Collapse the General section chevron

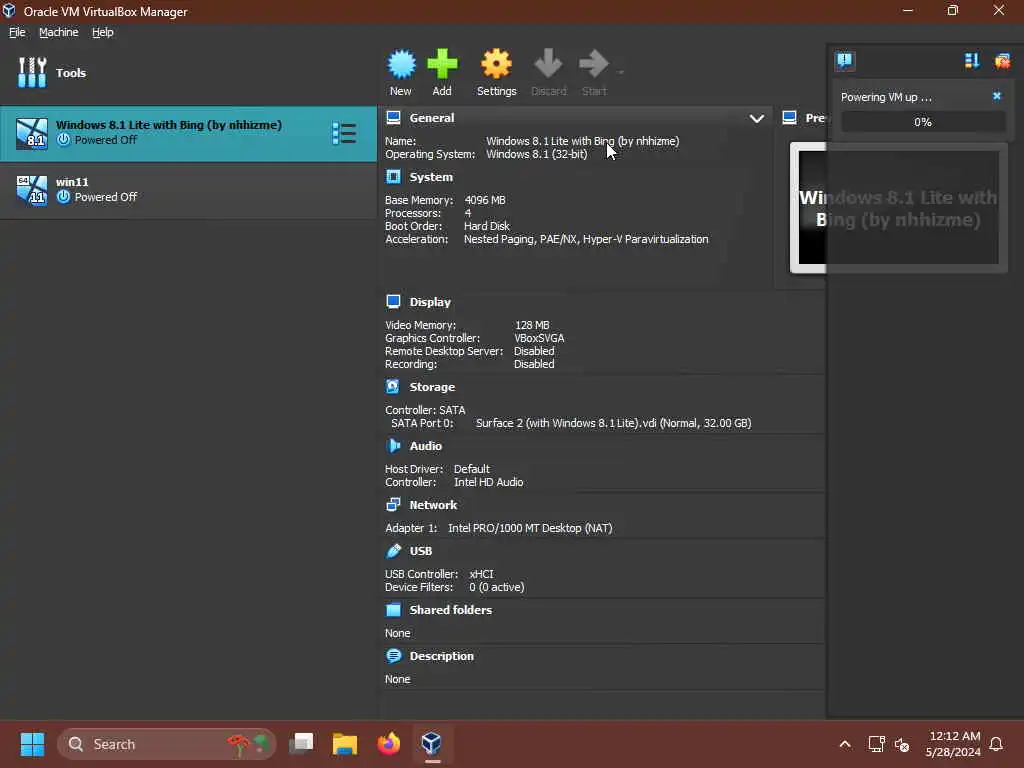756,119
